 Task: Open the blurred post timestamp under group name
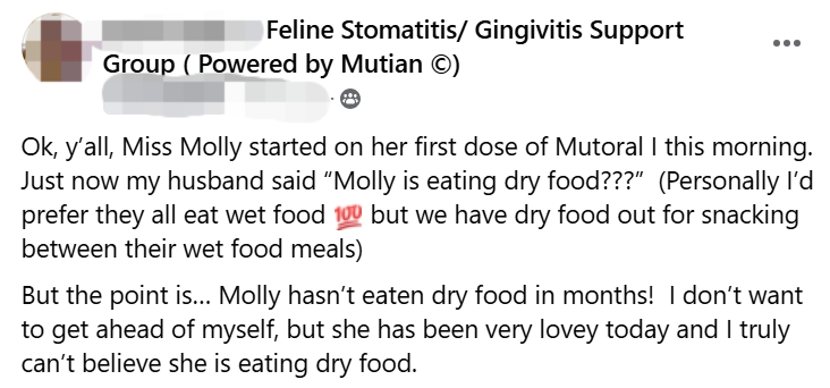click(216, 98)
